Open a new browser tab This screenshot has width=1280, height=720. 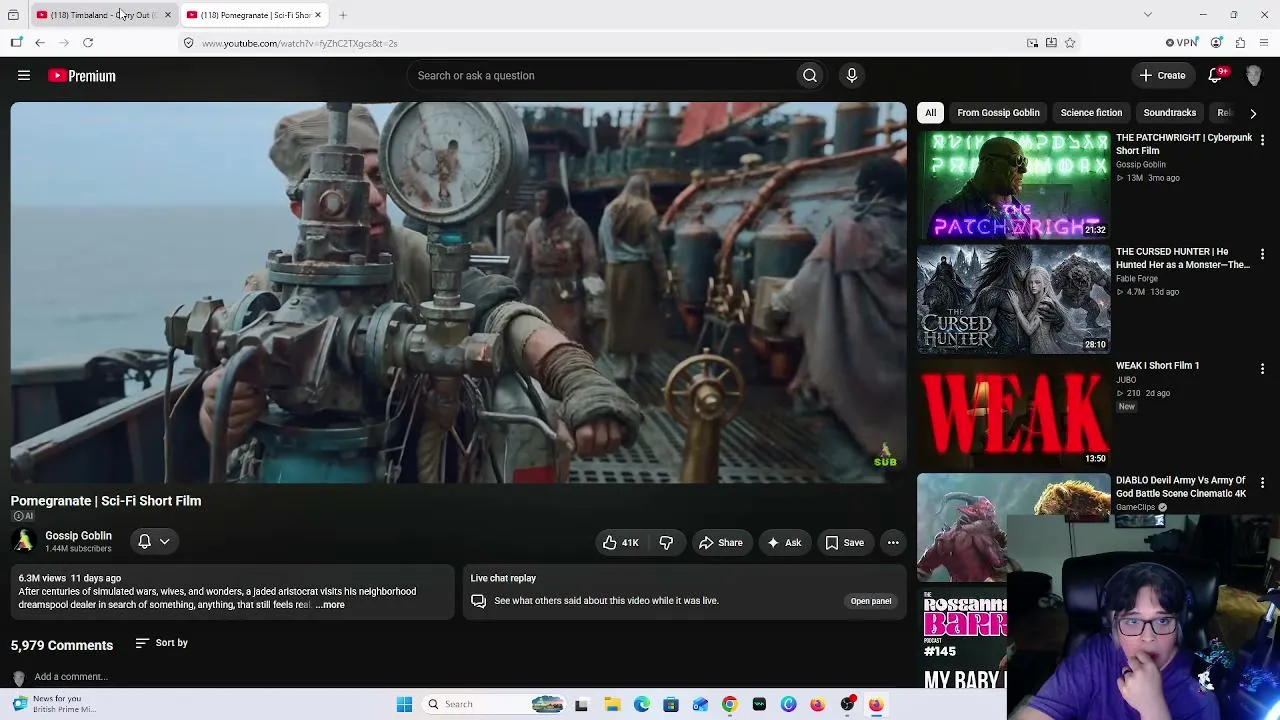pos(342,15)
